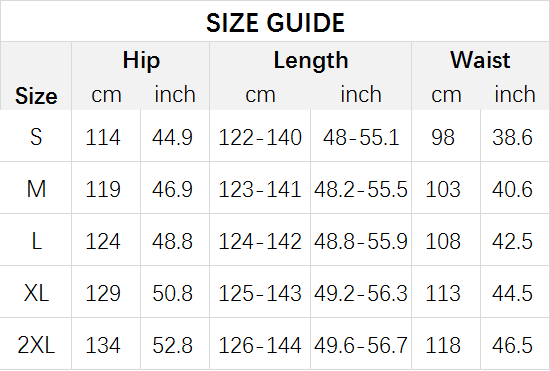The width and height of the screenshot is (550, 371).
Task: Click hip value 46.9 inch
Action: pyautogui.click(x=172, y=189)
